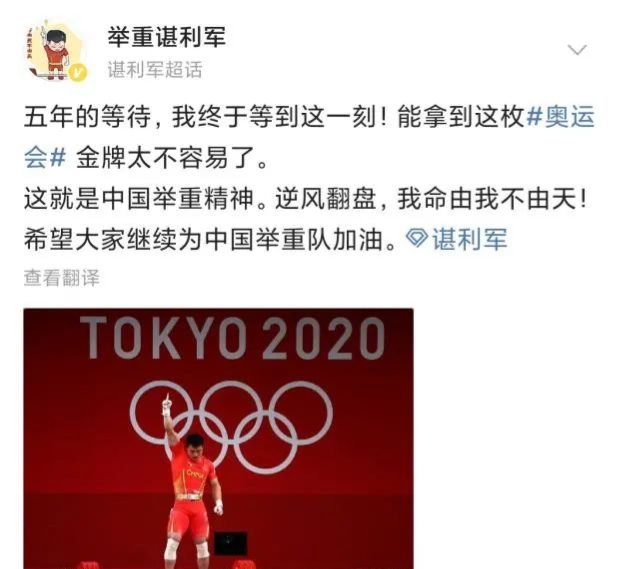Click the 会# hashtag continuation on the second line

pos(45,158)
